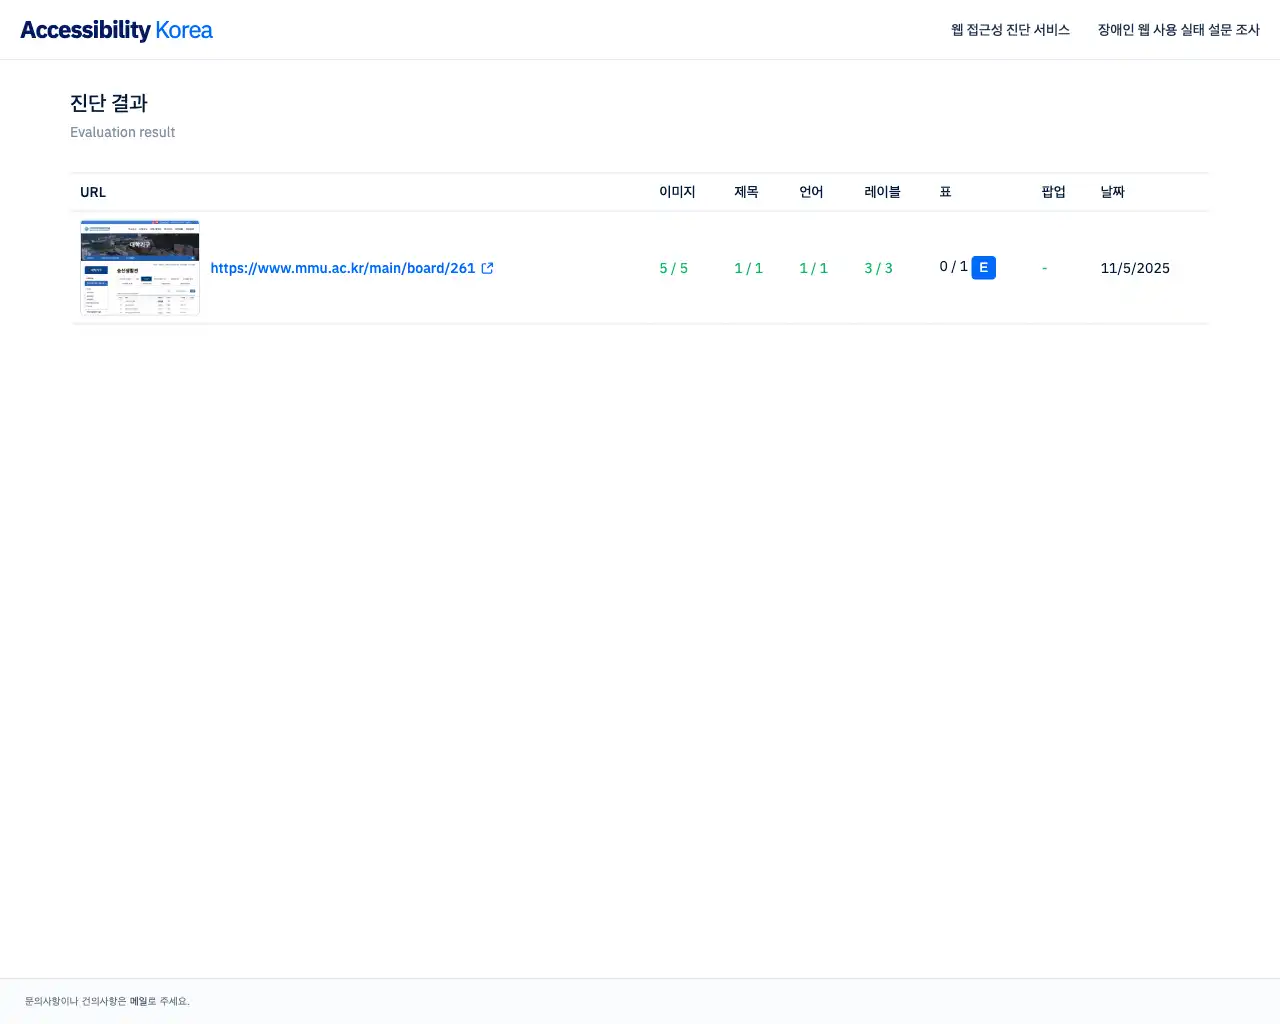The width and height of the screenshot is (1280, 1024).
Task: Click the 날짜 column header
Action: coord(1112,192)
